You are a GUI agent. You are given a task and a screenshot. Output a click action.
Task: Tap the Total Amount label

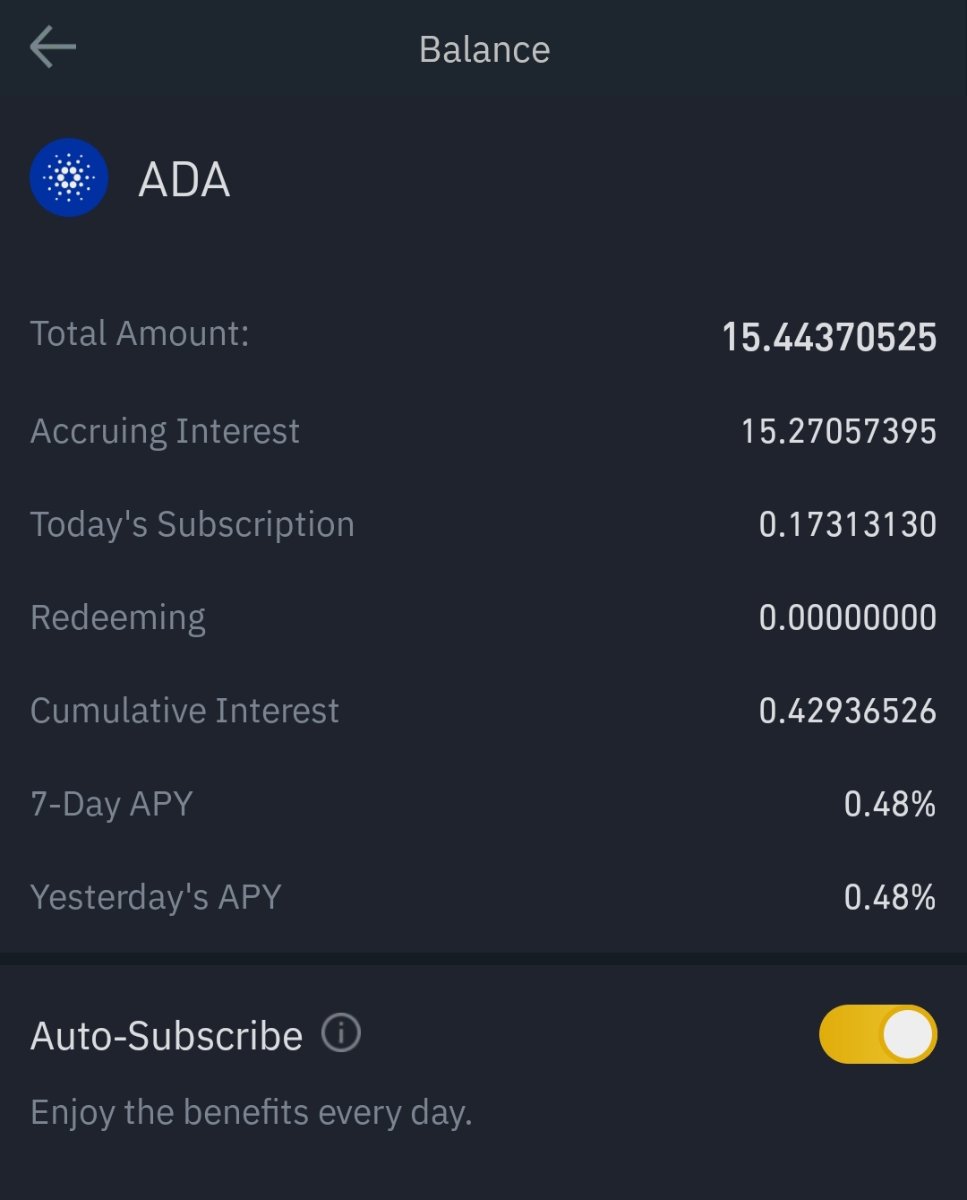[139, 333]
